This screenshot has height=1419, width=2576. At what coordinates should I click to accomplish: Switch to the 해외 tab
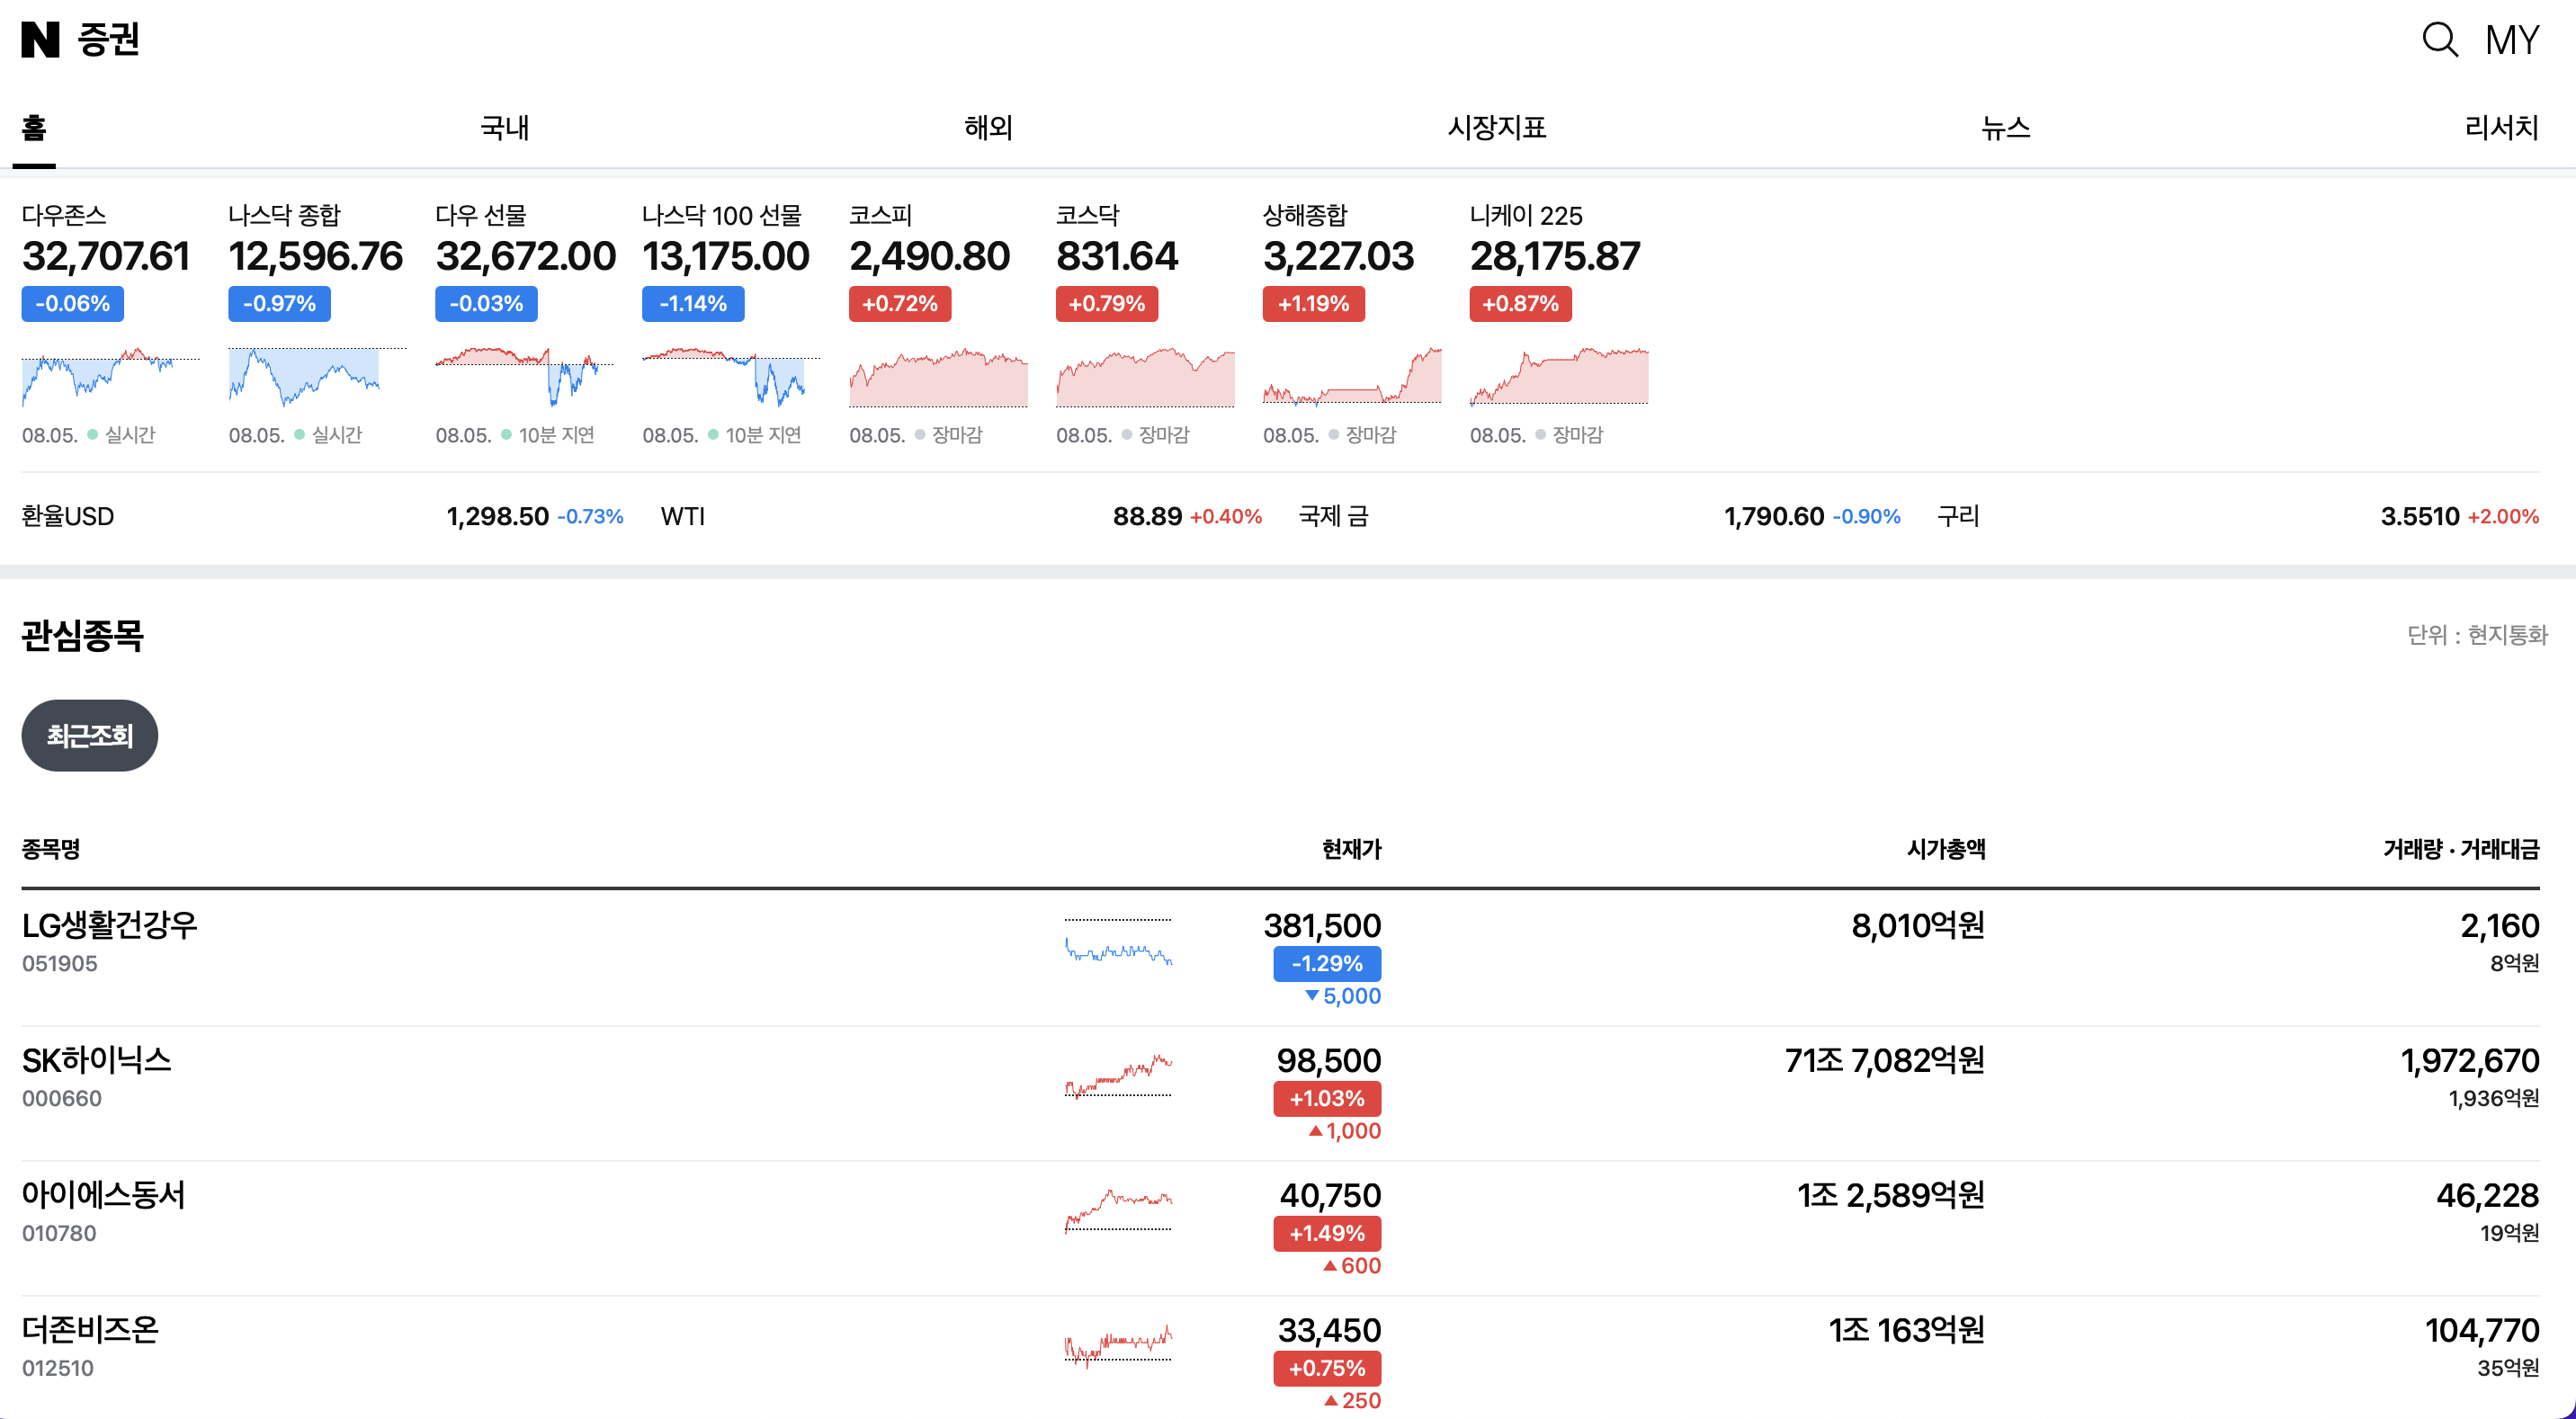988,128
